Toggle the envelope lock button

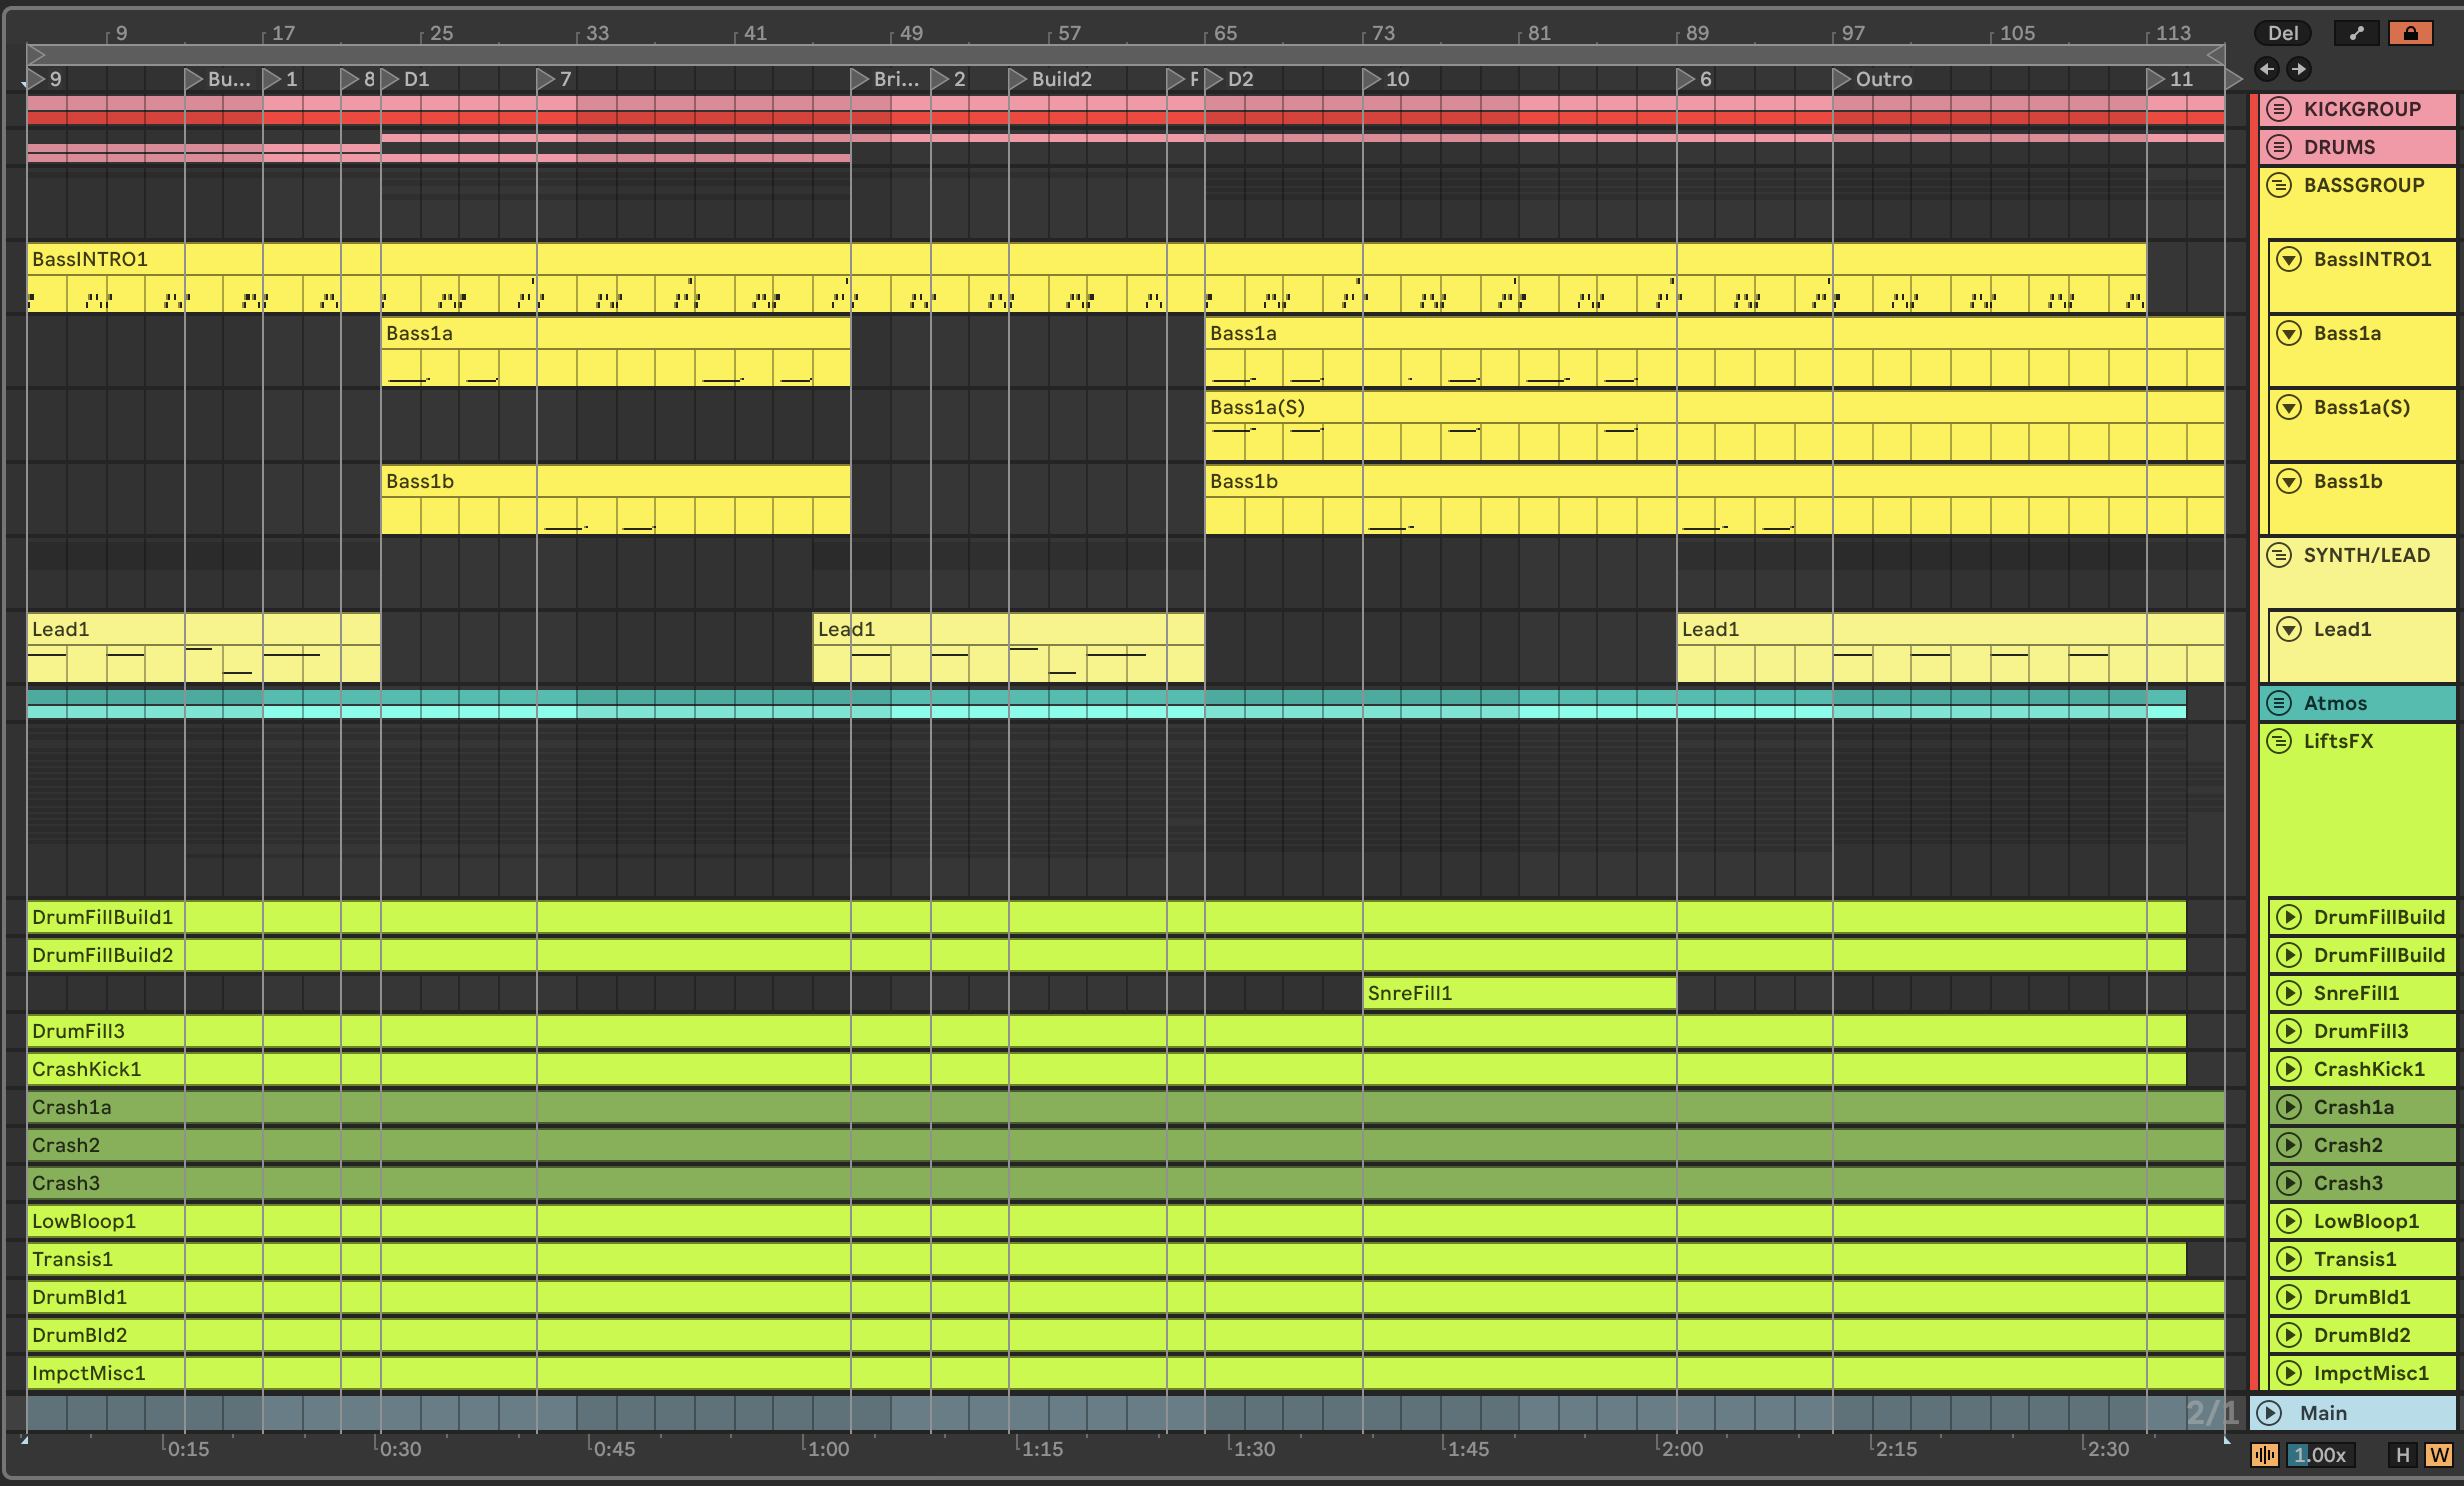[x=2410, y=33]
